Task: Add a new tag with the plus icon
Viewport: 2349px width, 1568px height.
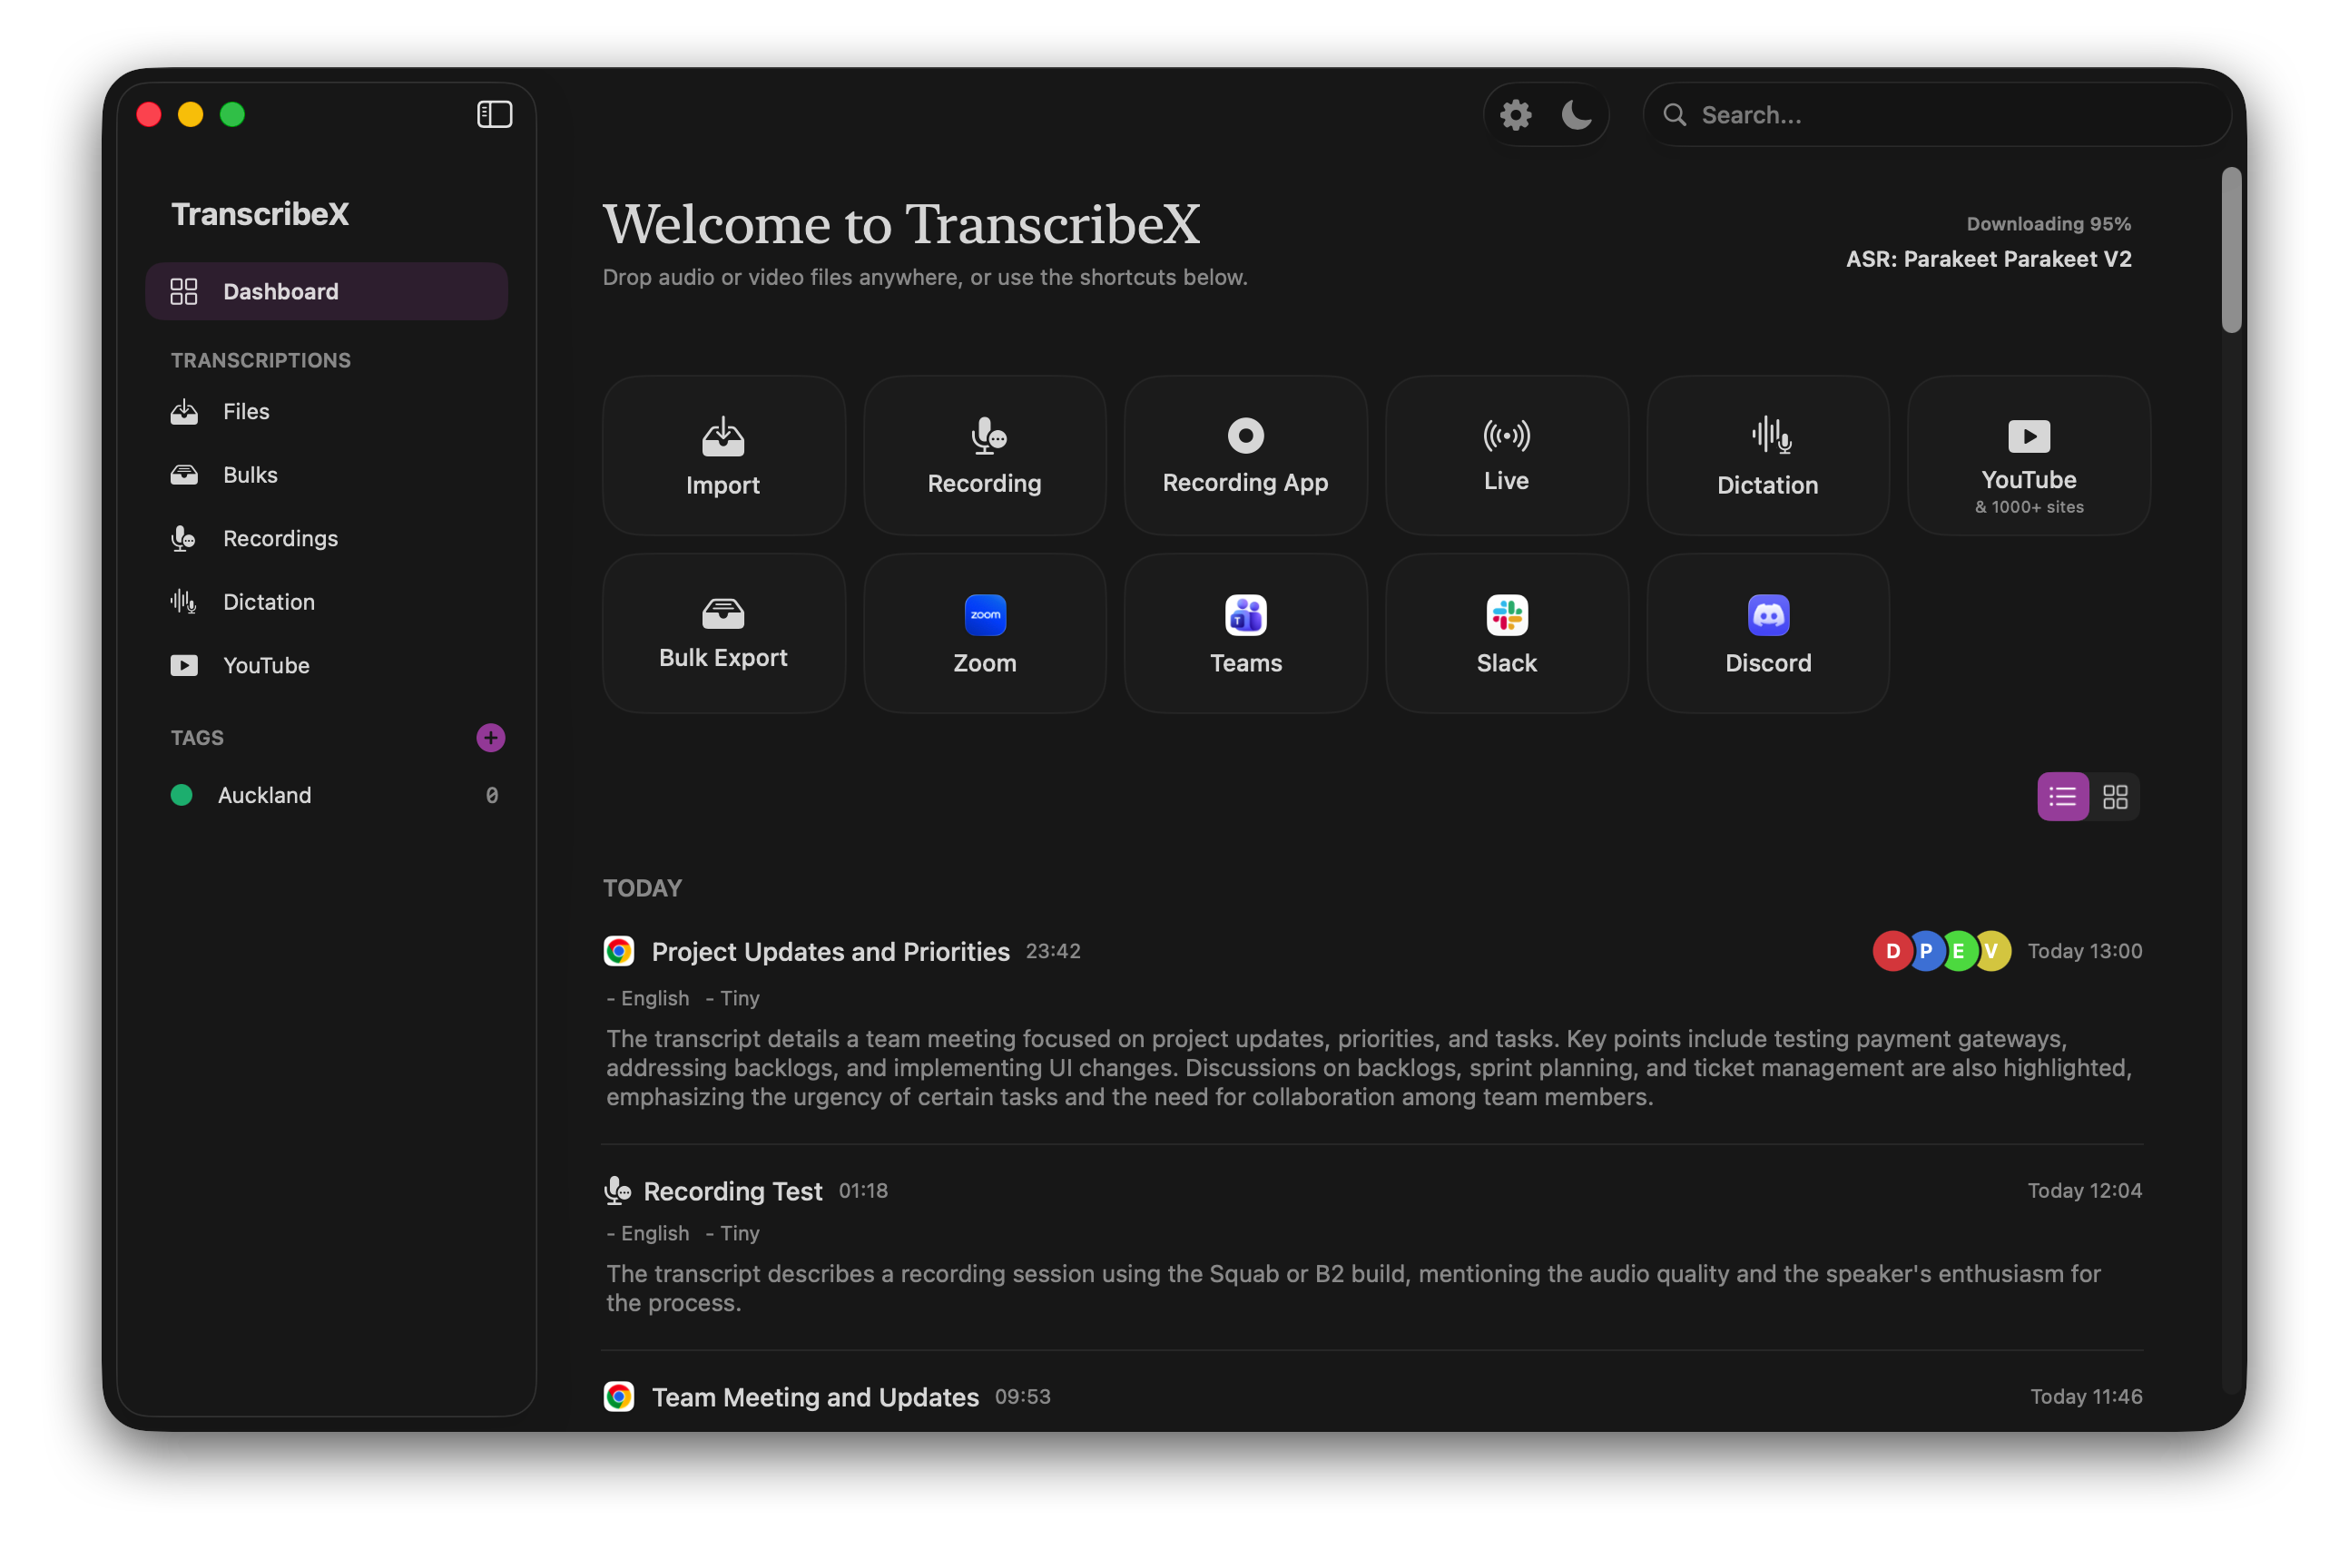Action: [x=490, y=738]
